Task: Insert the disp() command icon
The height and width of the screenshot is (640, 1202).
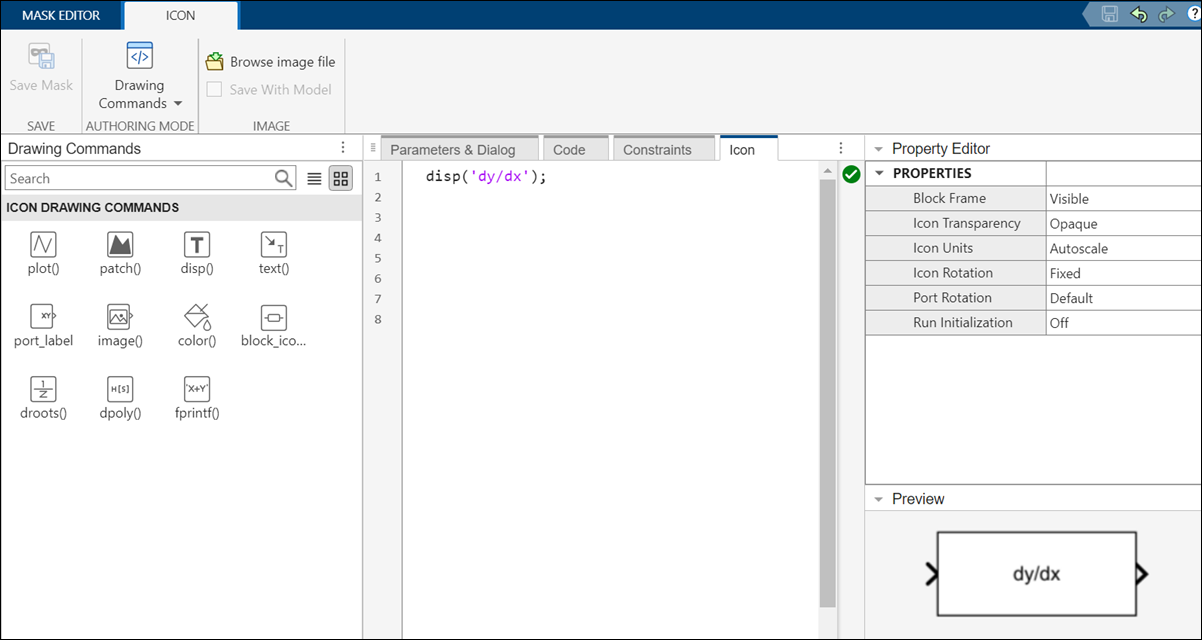Action: pyautogui.click(x=196, y=253)
